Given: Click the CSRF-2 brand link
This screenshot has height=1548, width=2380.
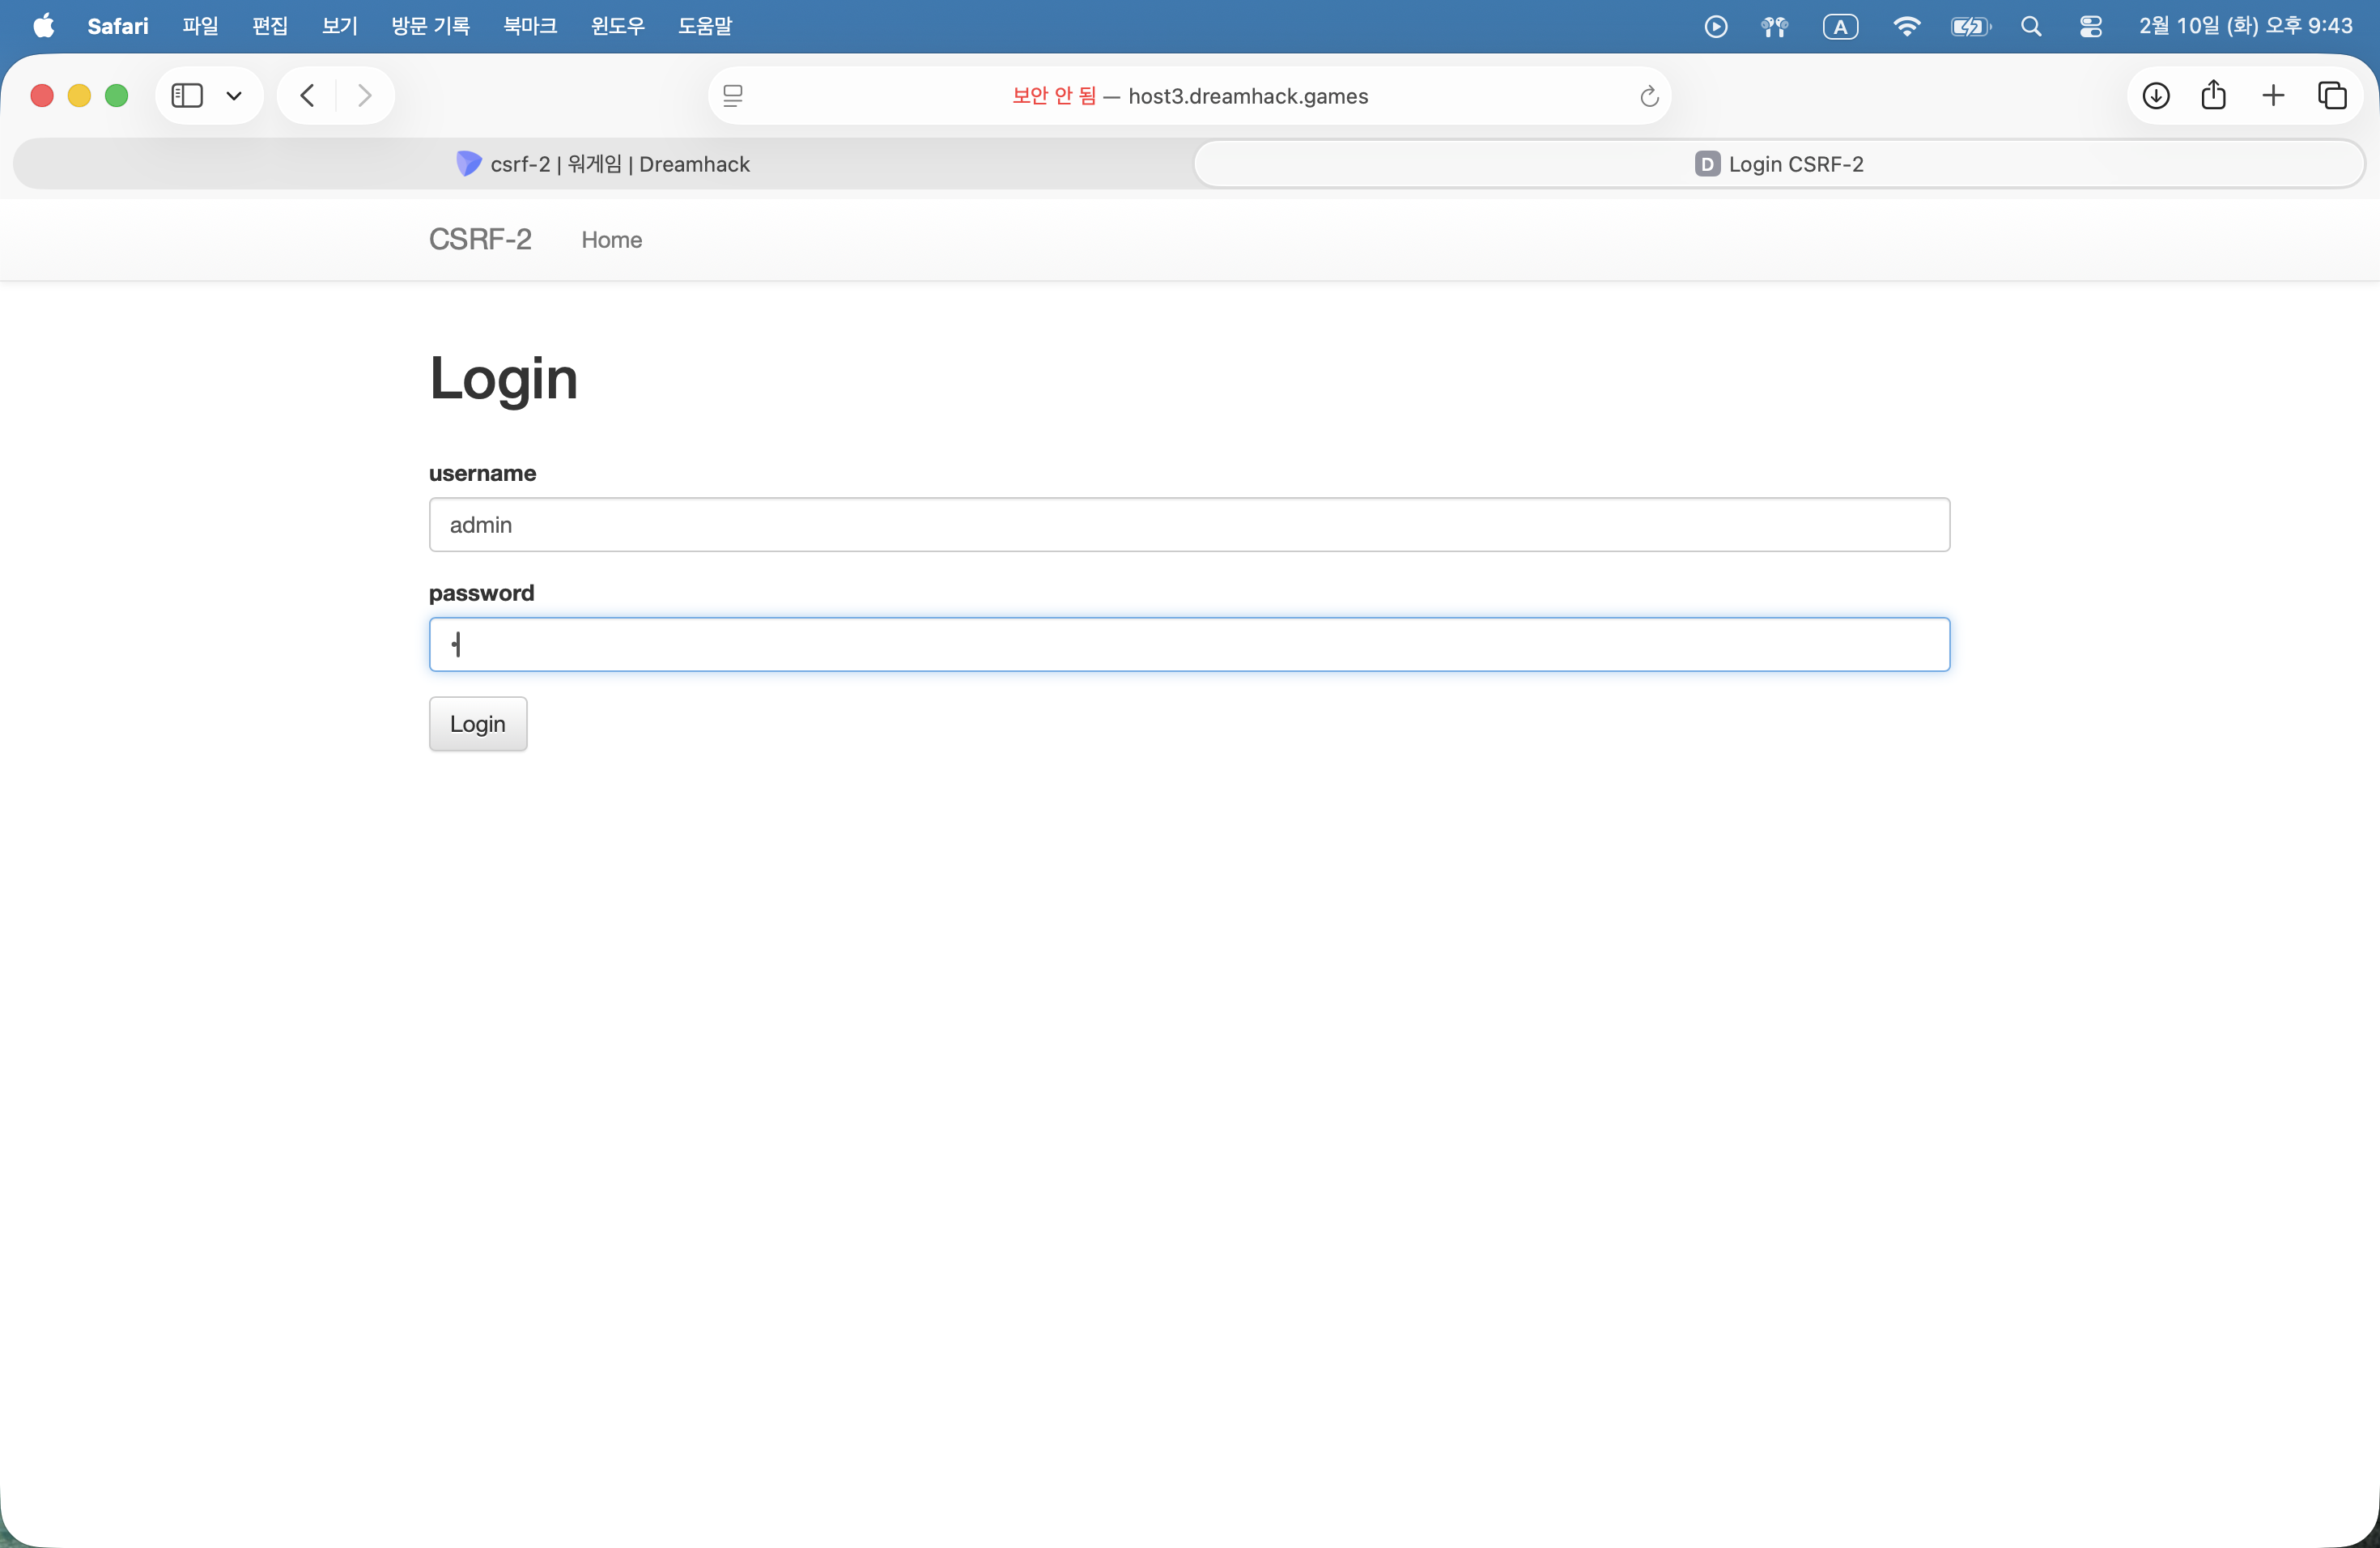Looking at the screenshot, I should point(480,240).
